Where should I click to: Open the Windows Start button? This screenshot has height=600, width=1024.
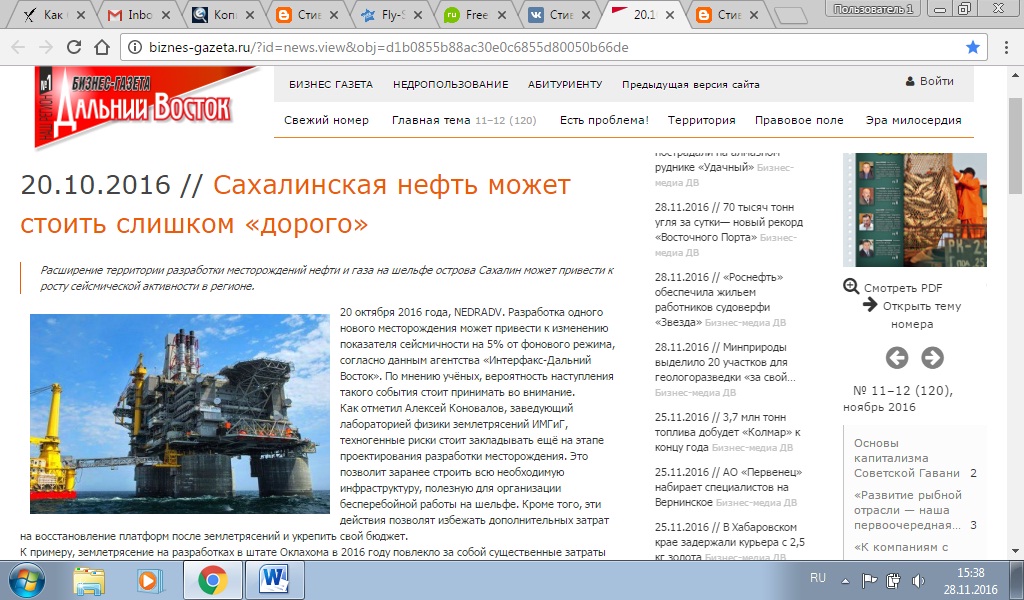point(25,580)
